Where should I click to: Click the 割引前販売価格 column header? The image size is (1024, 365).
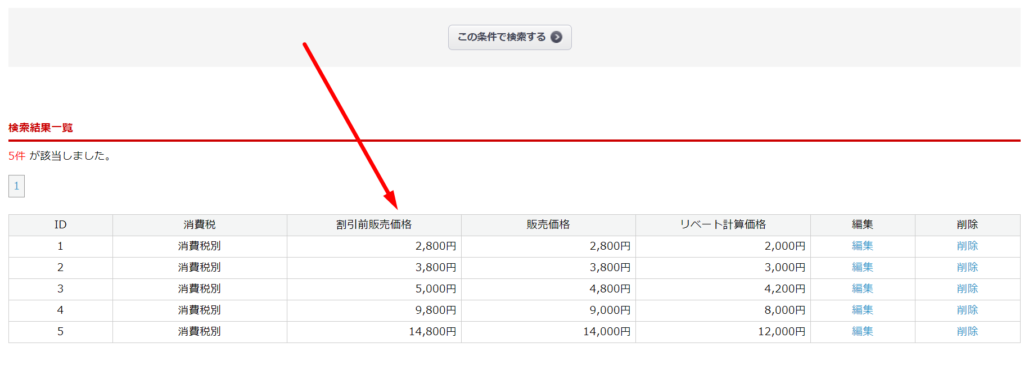374,225
